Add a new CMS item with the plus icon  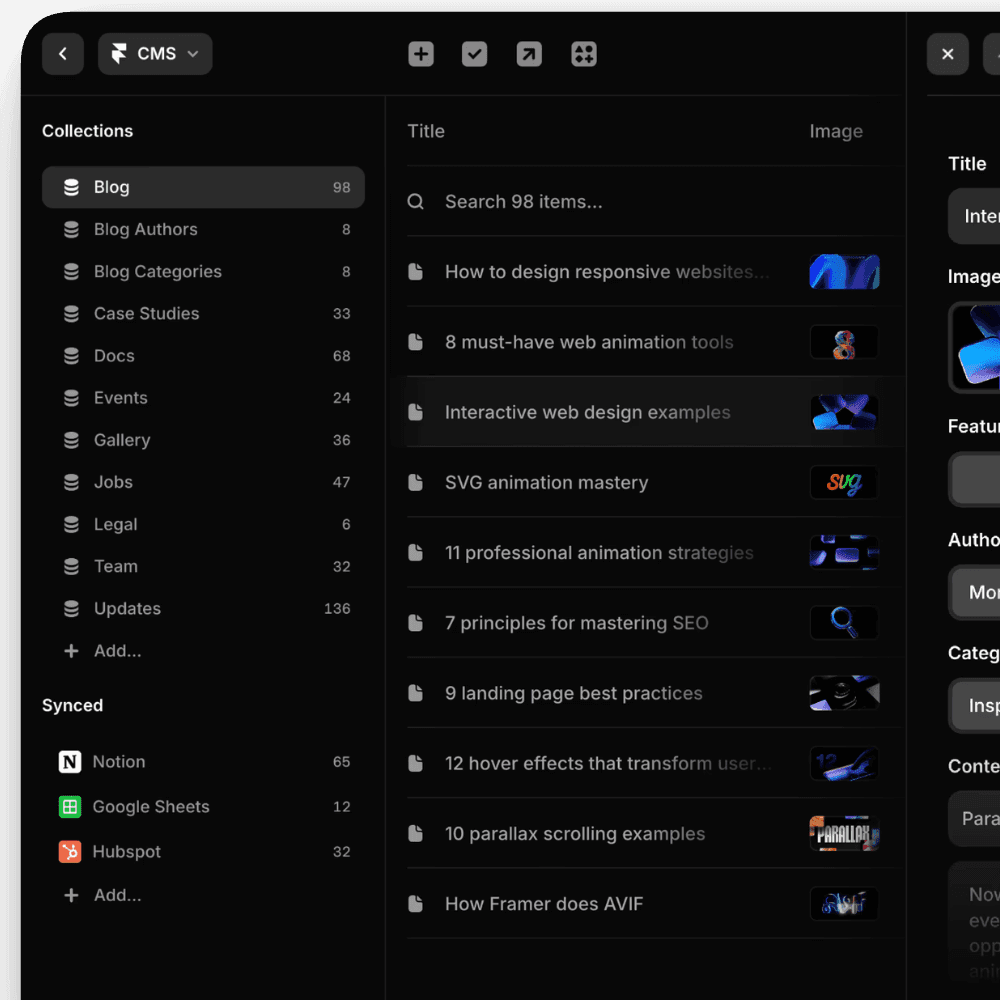click(420, 54)
